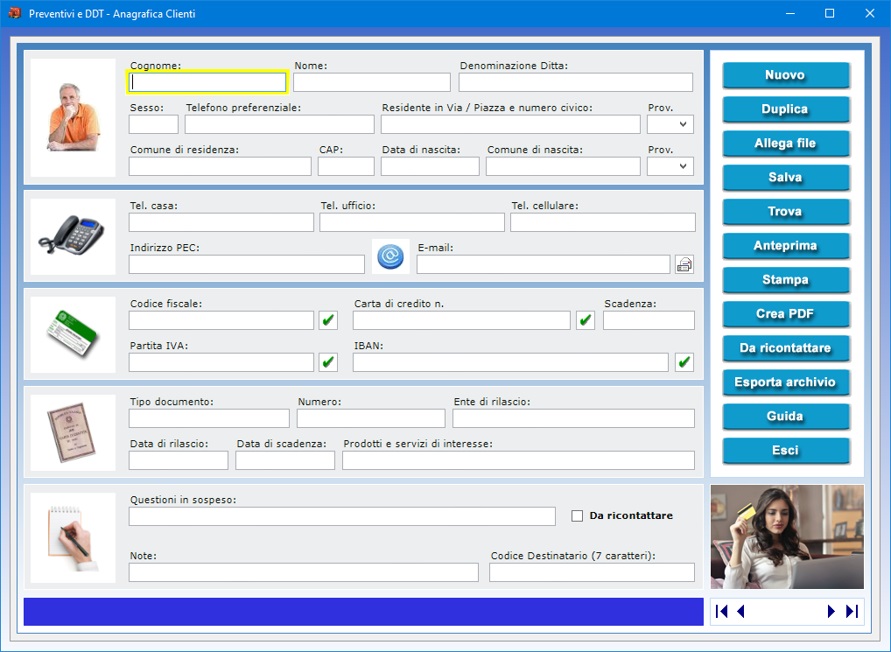Focus the Prodotti e servizi di interesse field
The height and width of the screenshot is (652, 891).
tap(518, 460)
